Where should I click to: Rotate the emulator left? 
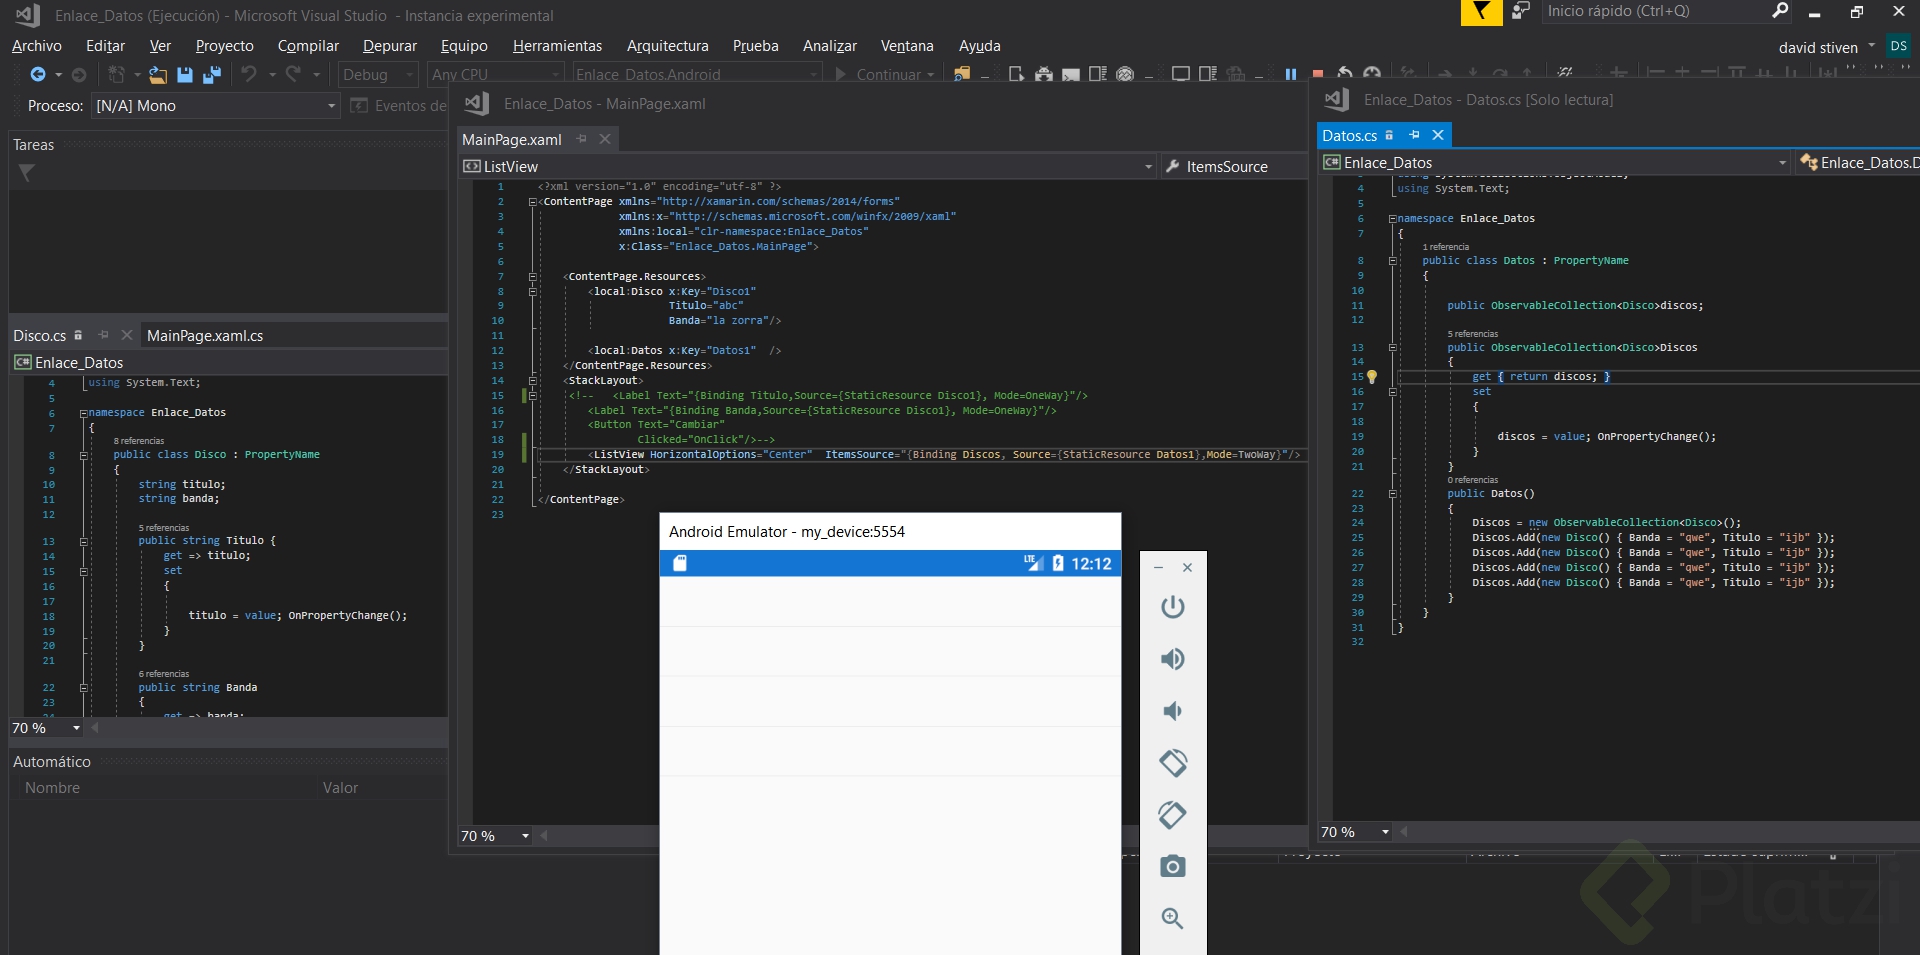click(1172, 763)
